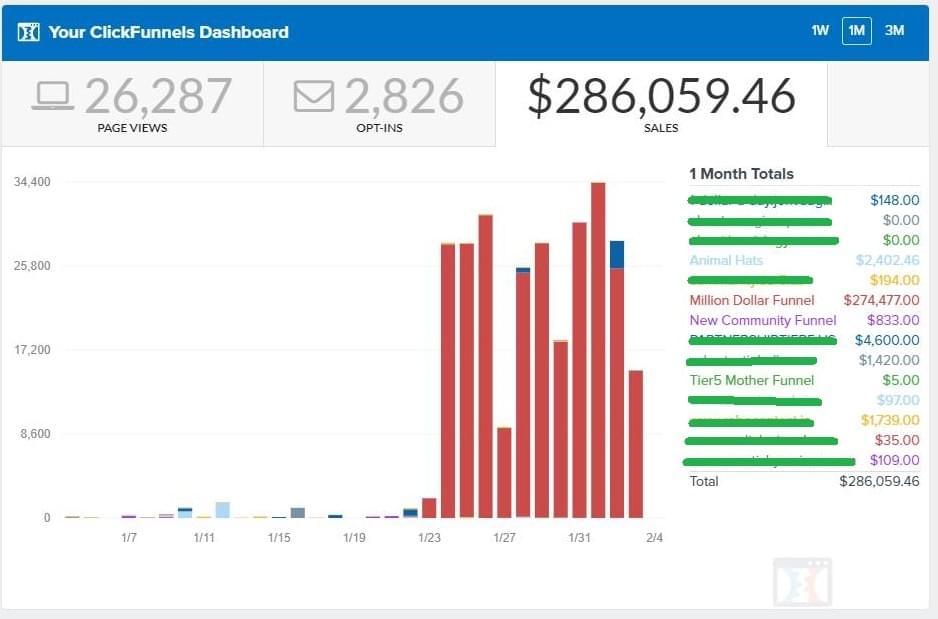Click the $274,477.00 amount
The height and width of the screenshot is (619, 938).
(881, 300)
